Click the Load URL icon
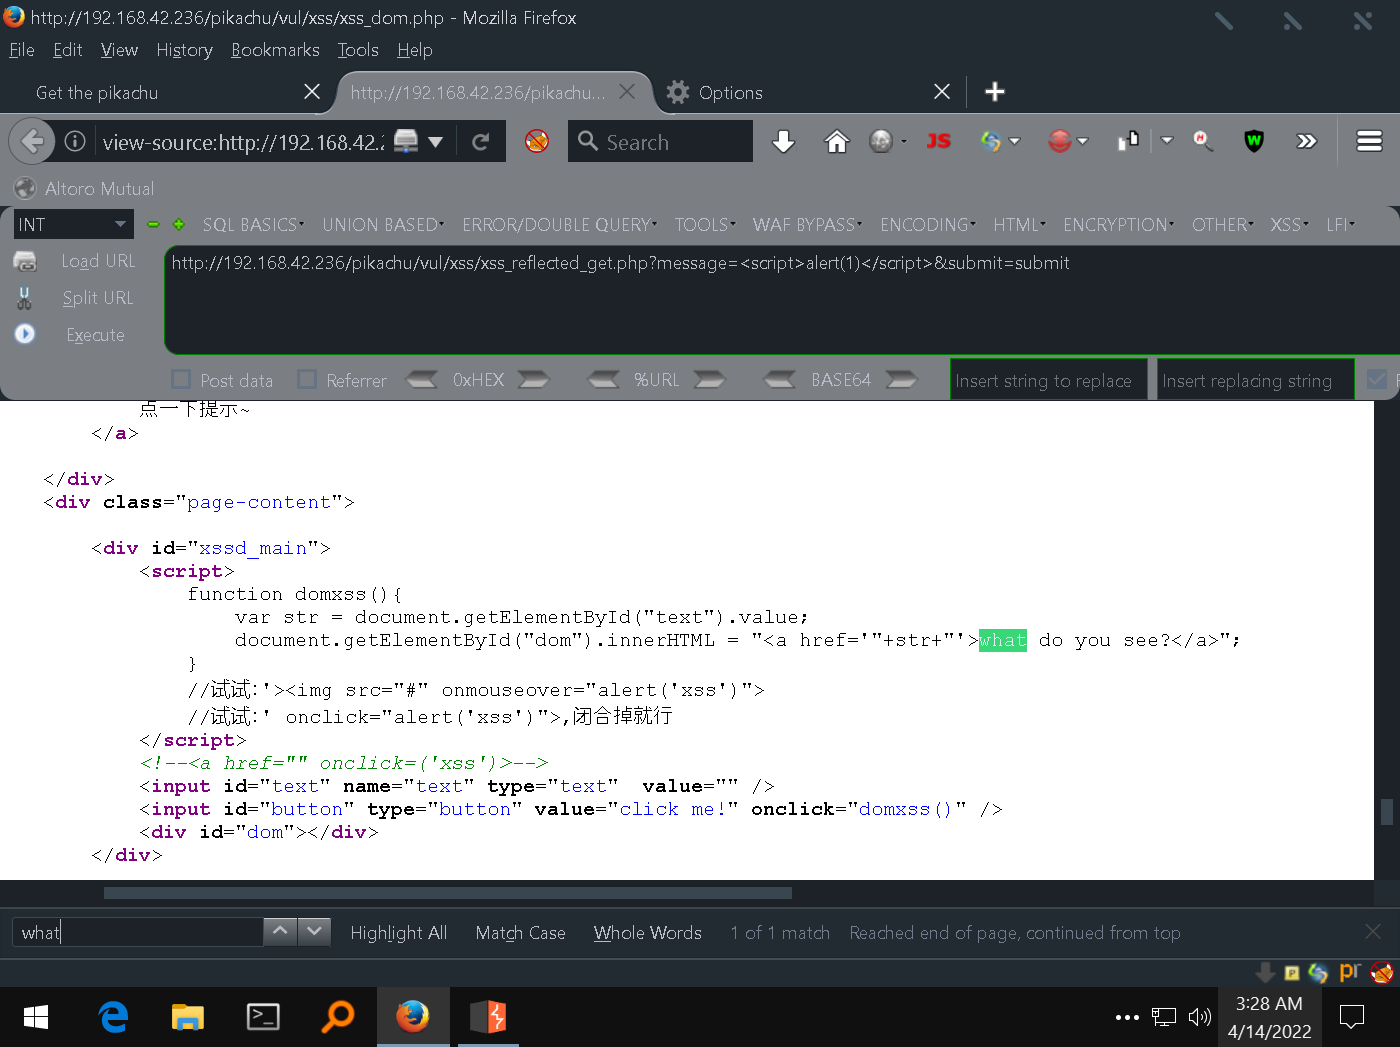Image resolution: width=1400 pixels, height=1047 pixels. point(25,261)
